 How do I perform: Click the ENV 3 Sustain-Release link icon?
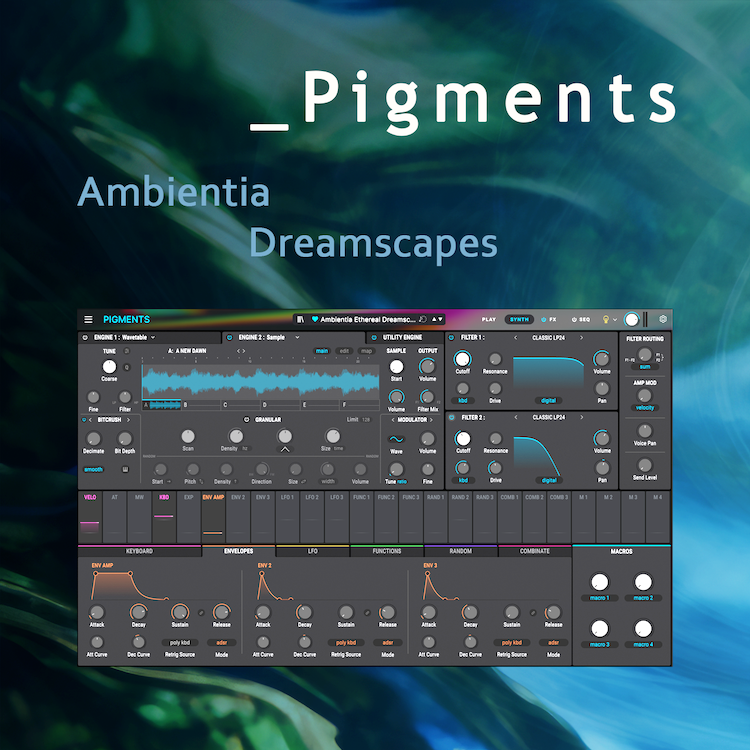(x=533, y=613)
